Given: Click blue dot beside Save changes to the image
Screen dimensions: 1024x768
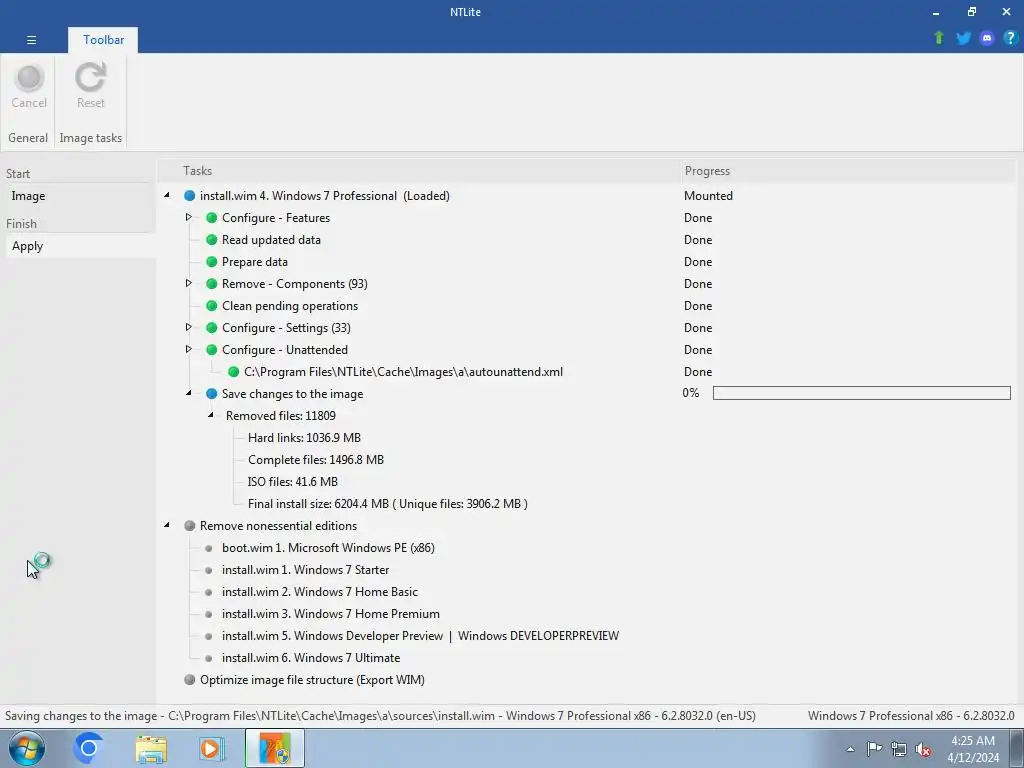Looking at the screenshot, I should [212, 394].
